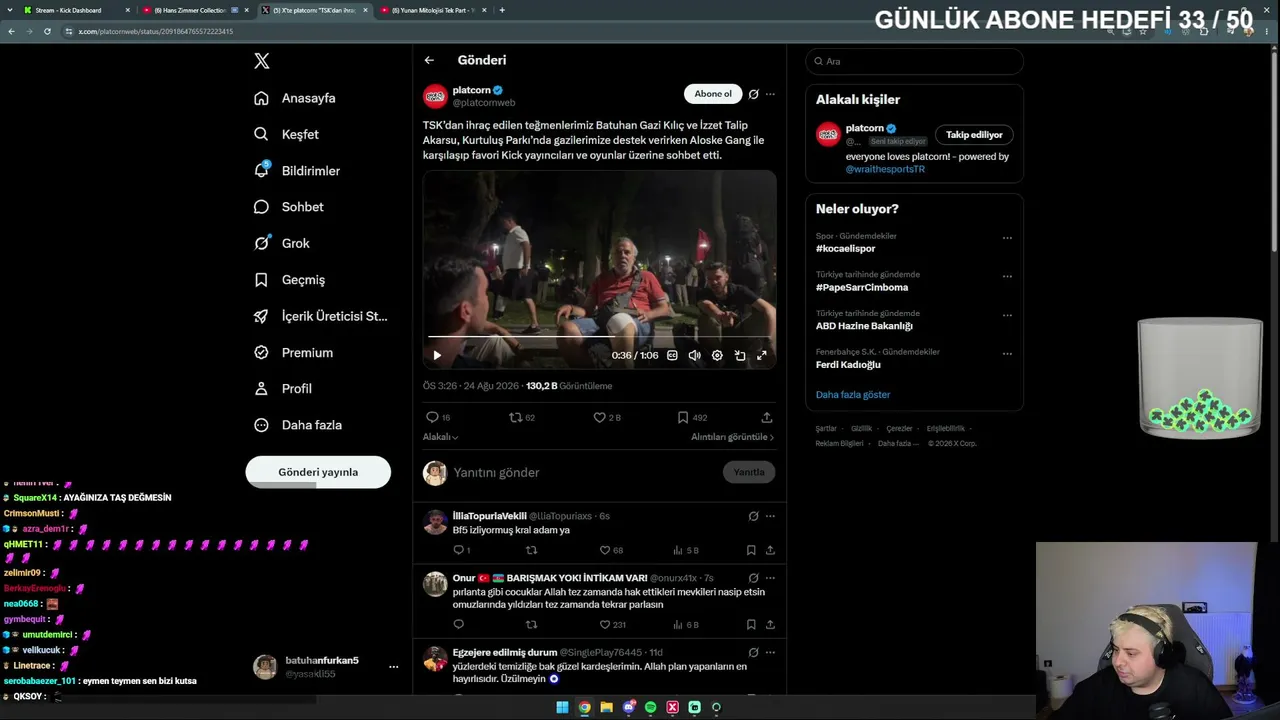Bookmark İlliaTopurlaVekili's reply
Screen dimensions: 1280x720
click(x=751, y=550)
